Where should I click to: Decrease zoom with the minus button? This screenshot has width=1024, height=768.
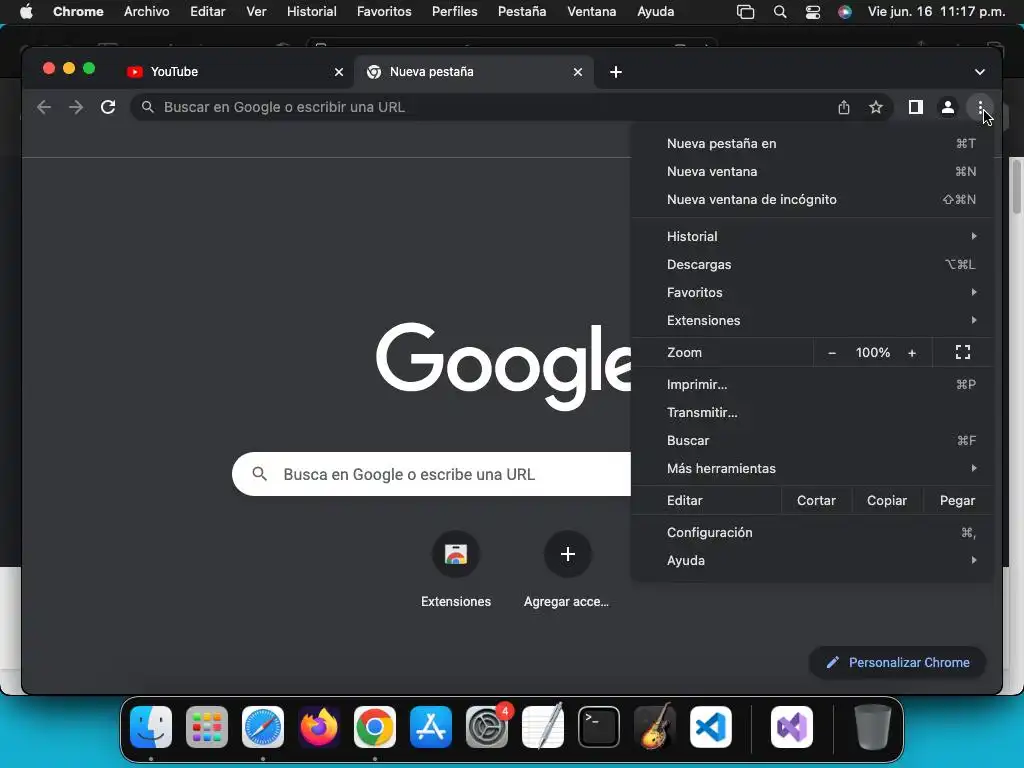pyautogui.click(x=831, y=353)
